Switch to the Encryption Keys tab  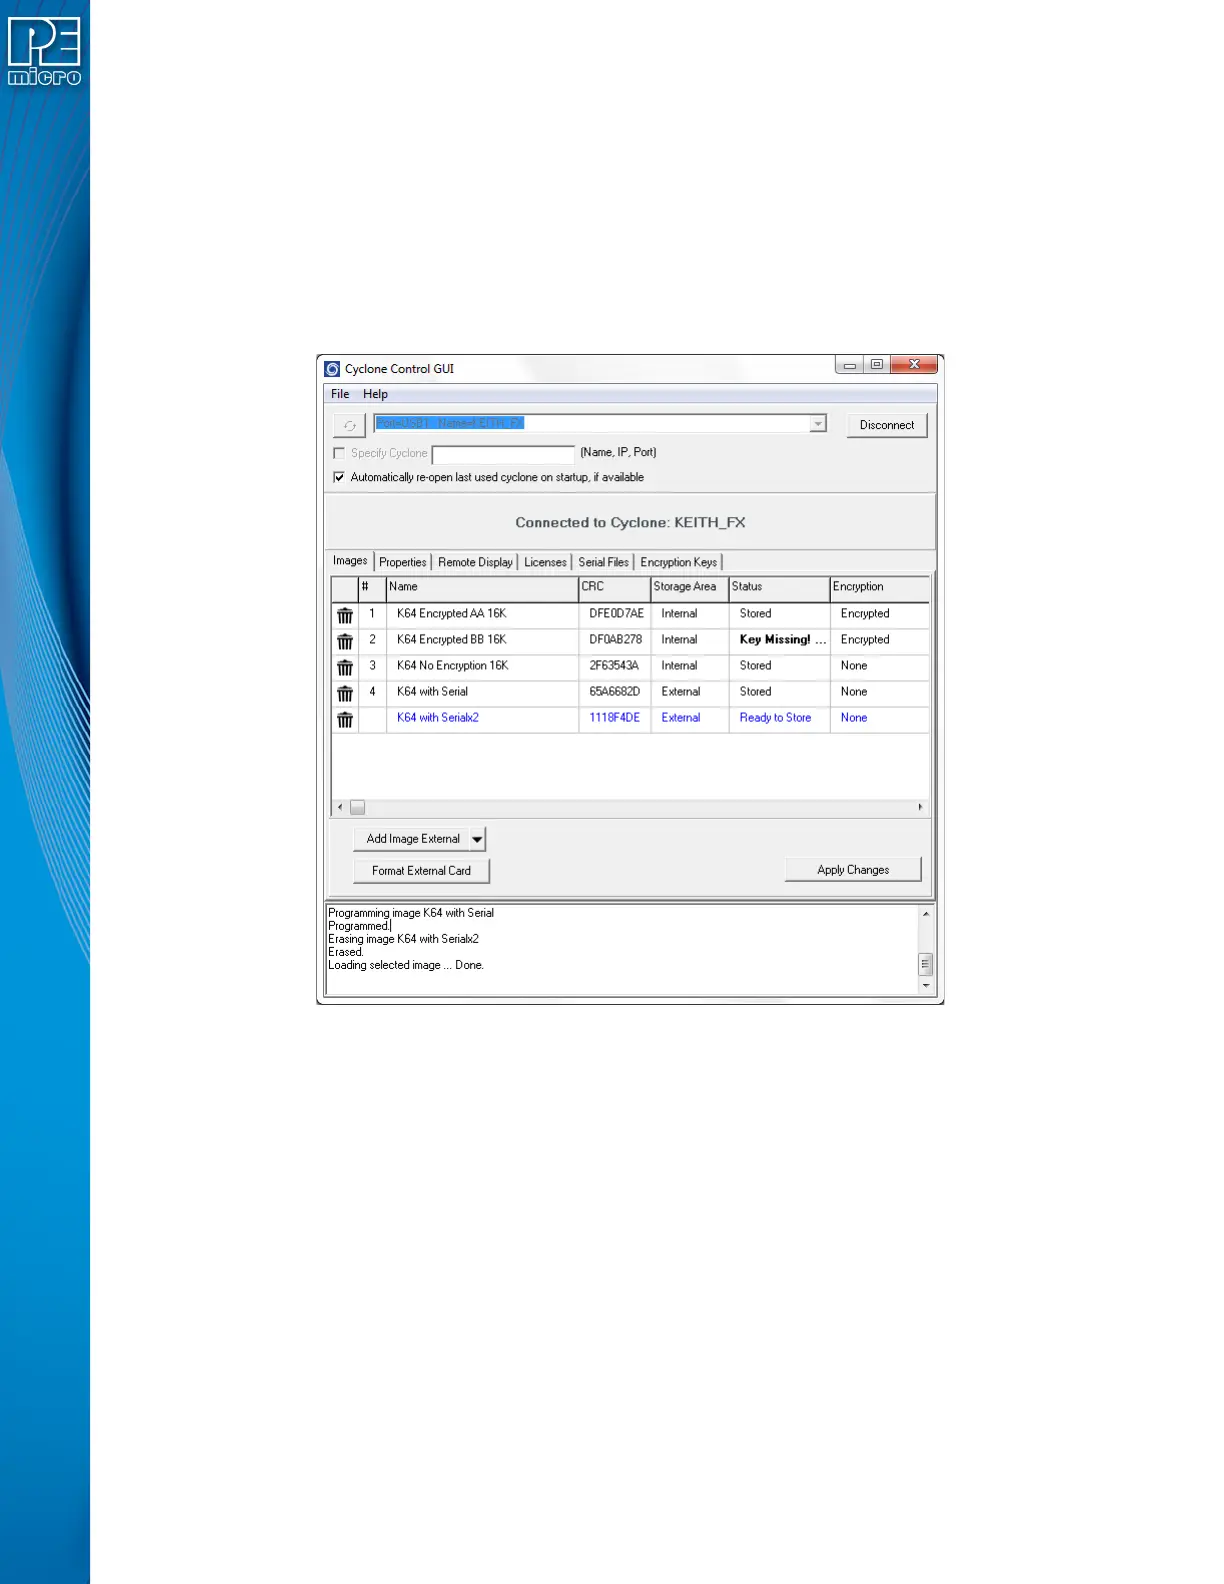pyautogui.click(x=678, y=562)
